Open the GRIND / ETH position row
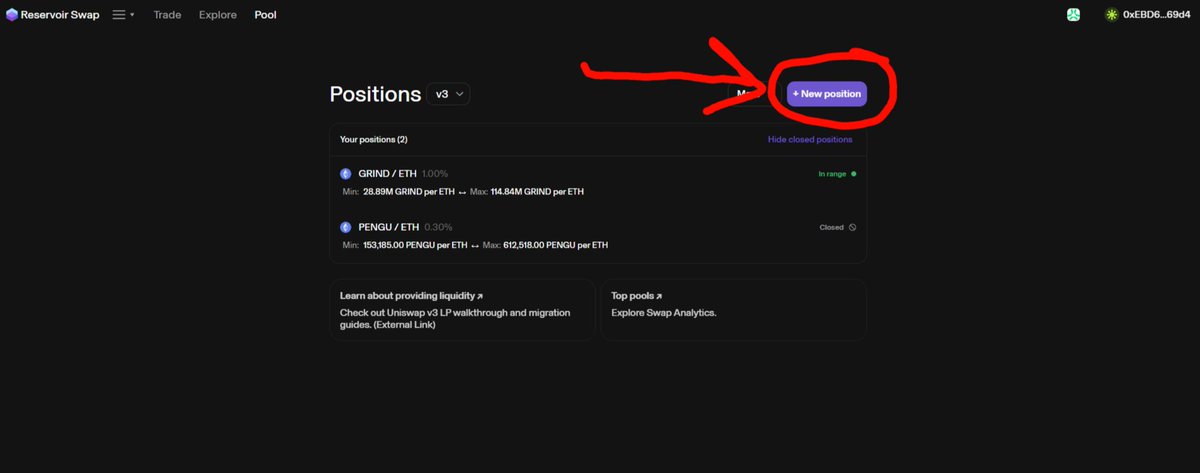Screen dimensions: 1200x473 pyautogui.click(x=598, y=182)
